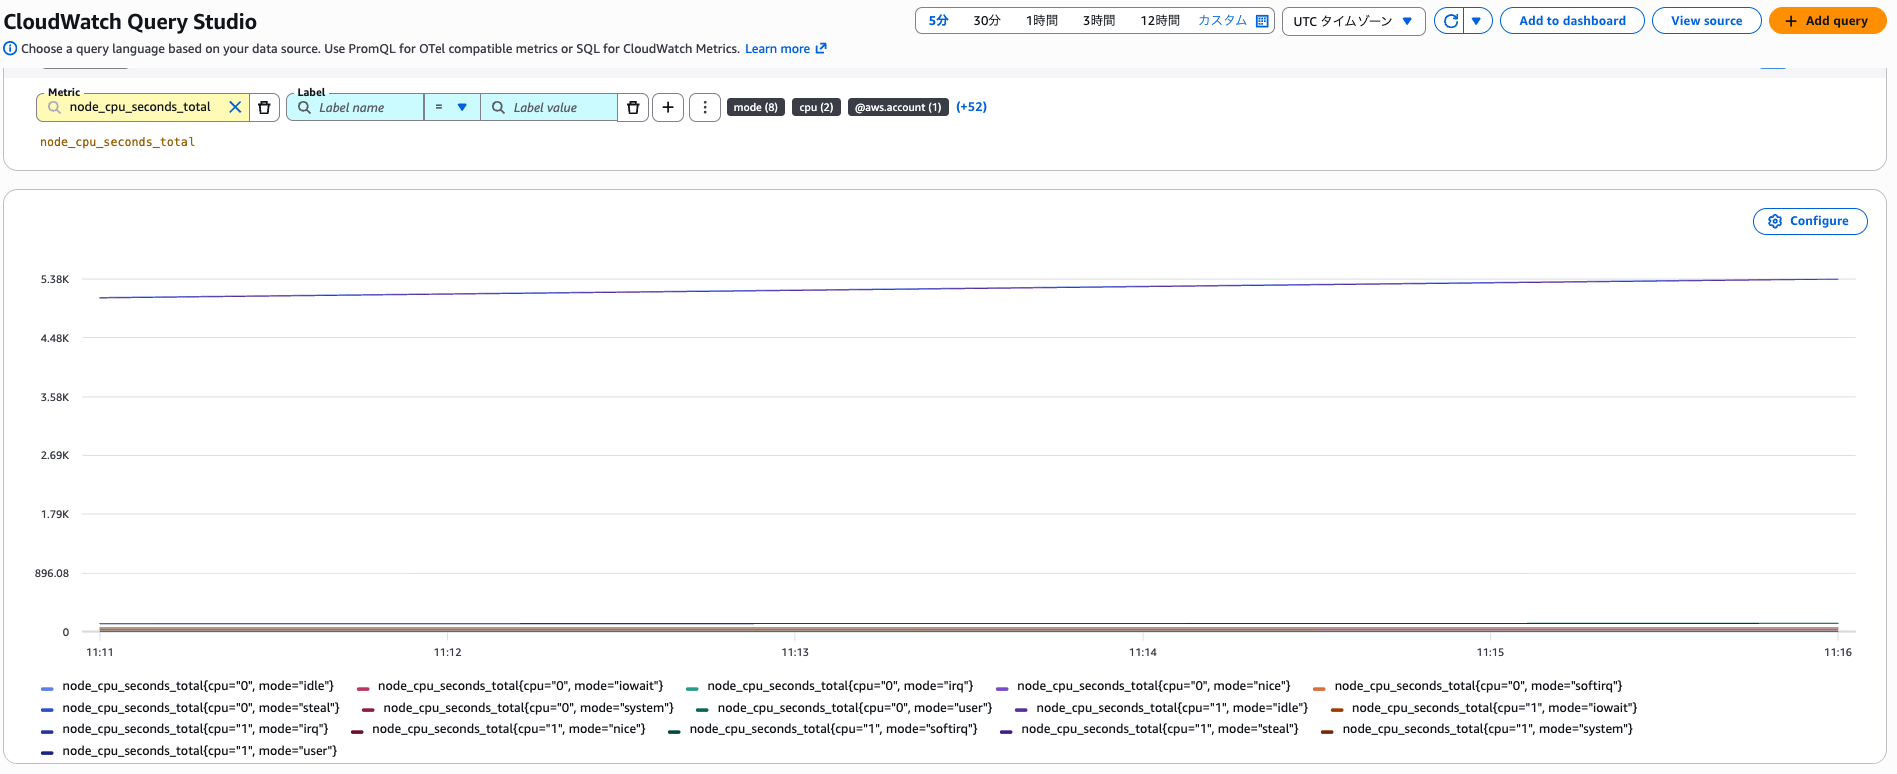This screenshot has width=1897, height=774.
Task: Select the 3時間 time range
Action: point(1098,21)
